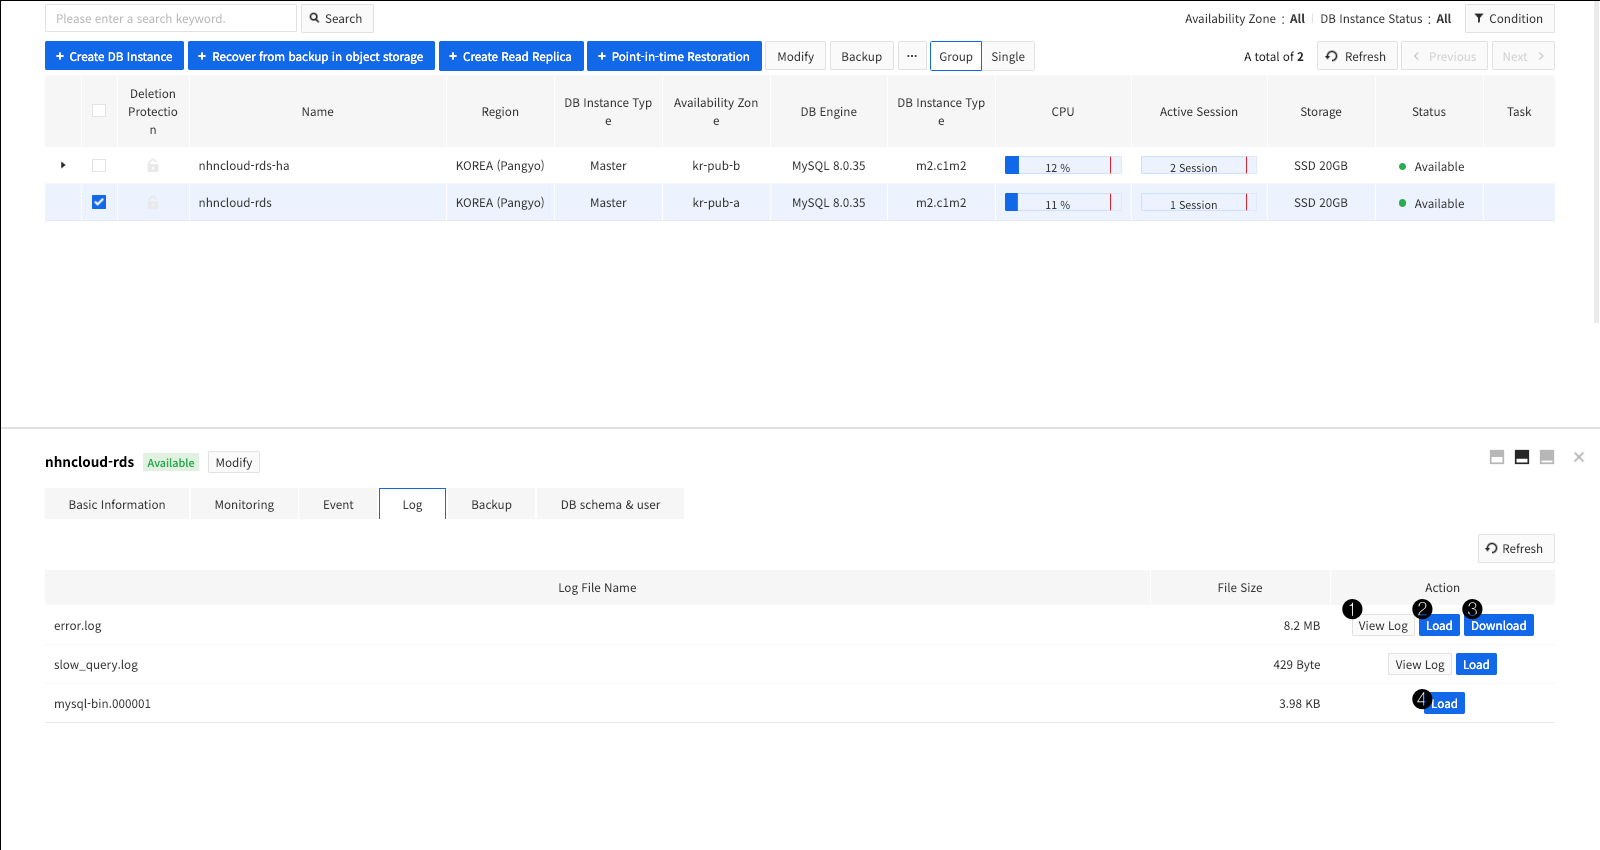The height and width of the screenshot is (850, 1600).
Task: Click the Status column header
Action: pos(1429,112)
